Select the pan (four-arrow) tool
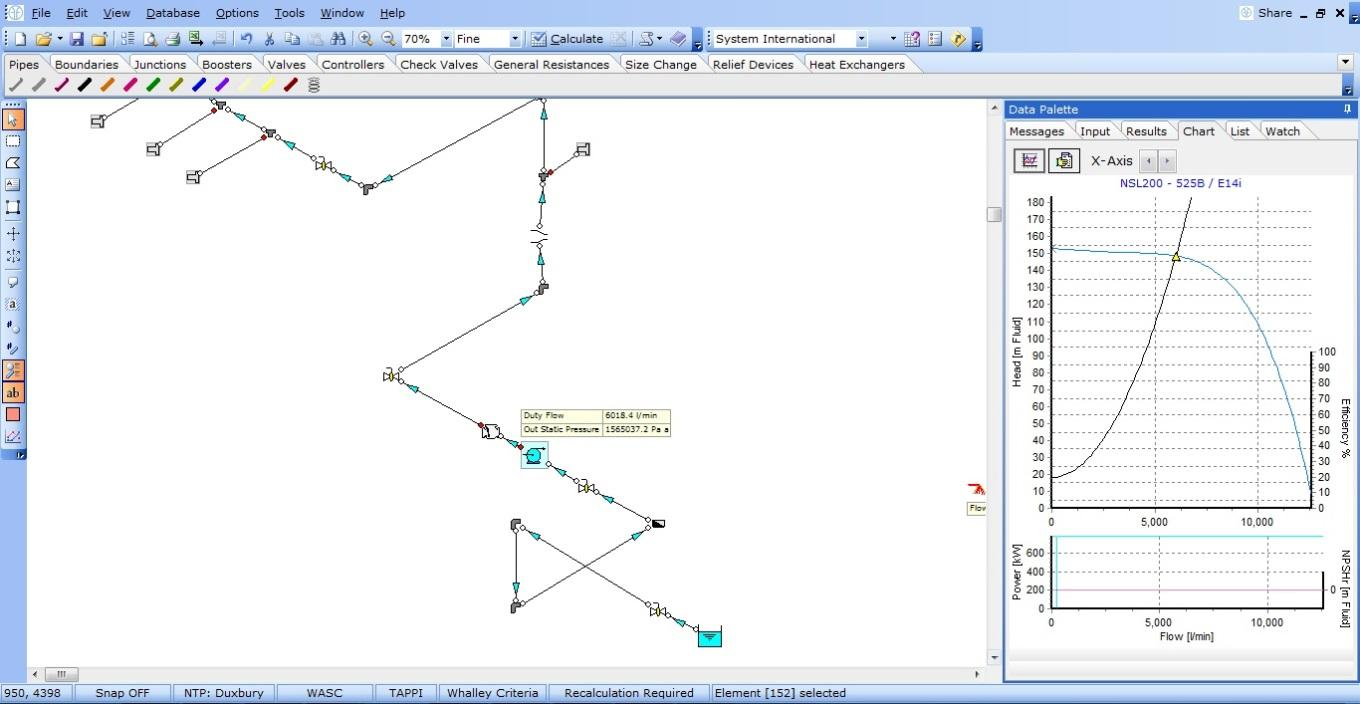 pyautogui.click(x=13, y=233)
